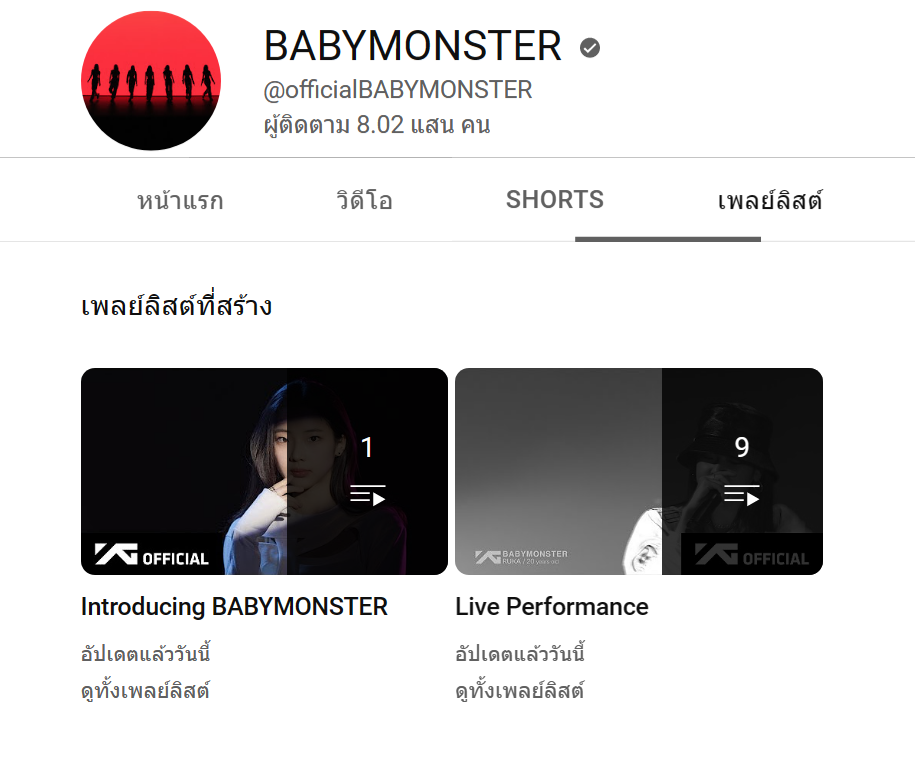Click YG OFFICIAL logo on Introducing BABYMONSTER thumbnail
The image size is (915, 761).
point(152,555)
